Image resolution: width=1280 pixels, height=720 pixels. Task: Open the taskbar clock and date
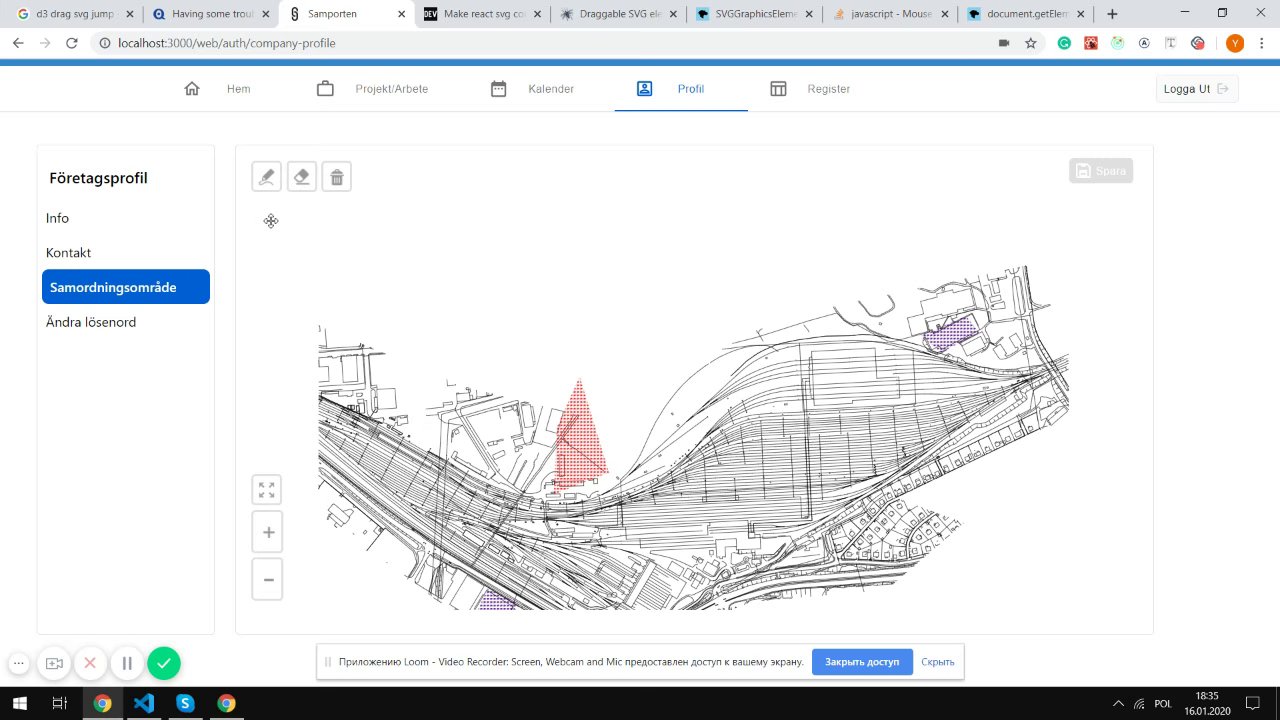click(1208, 703)
